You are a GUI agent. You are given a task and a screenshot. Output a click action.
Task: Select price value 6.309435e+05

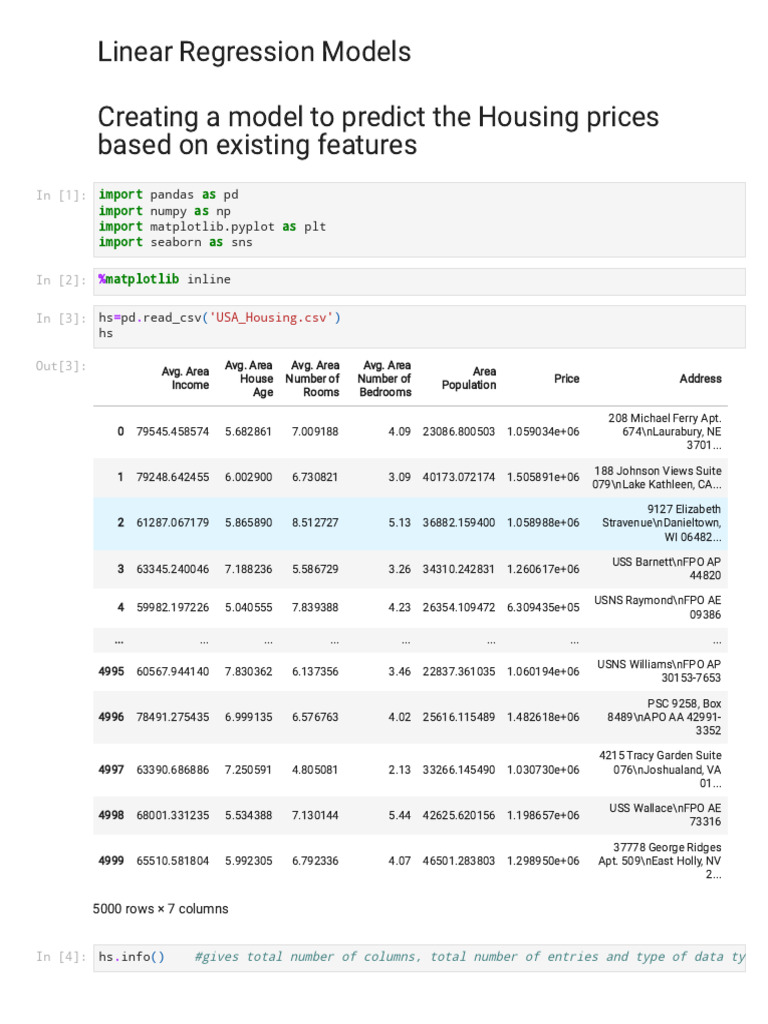tap(543, 607)
